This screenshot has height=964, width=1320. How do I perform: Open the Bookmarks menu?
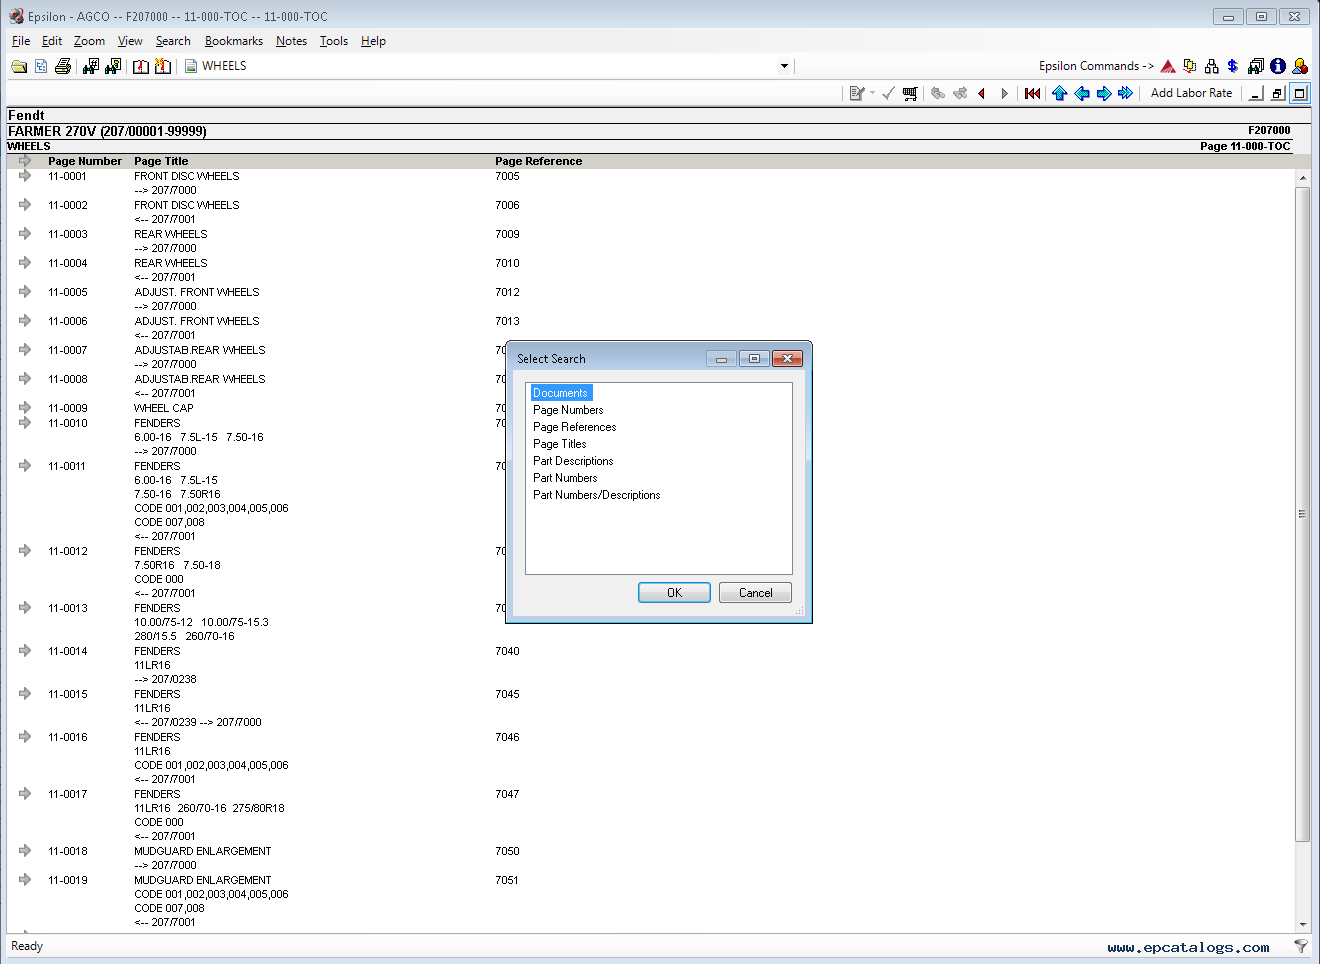(234, 41)
